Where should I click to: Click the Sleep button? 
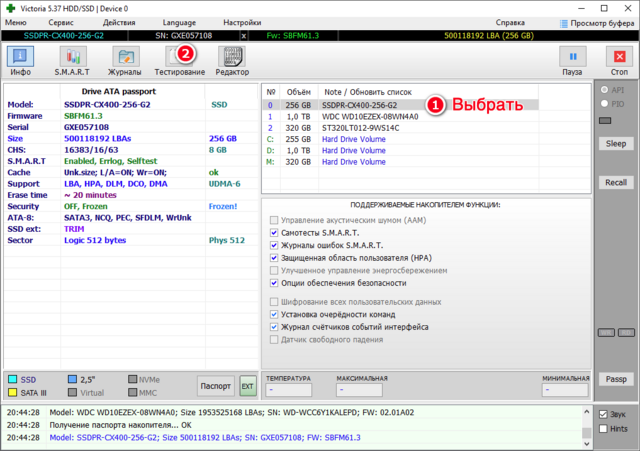point(614,143)
